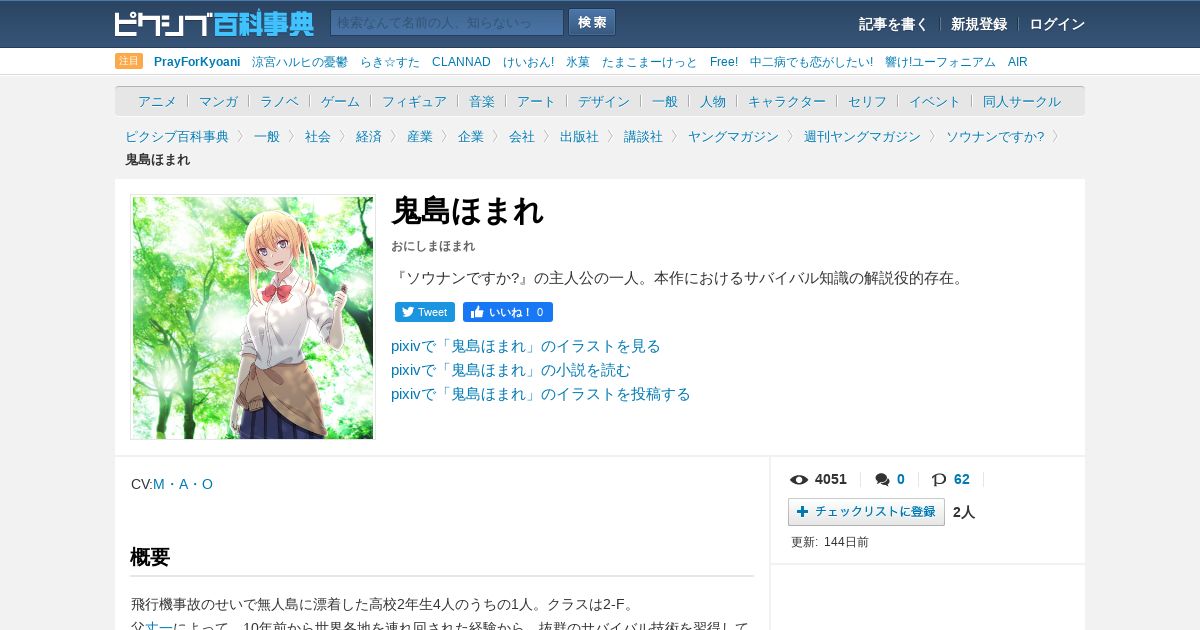Select 人物 category menu

tap(713, 101)
